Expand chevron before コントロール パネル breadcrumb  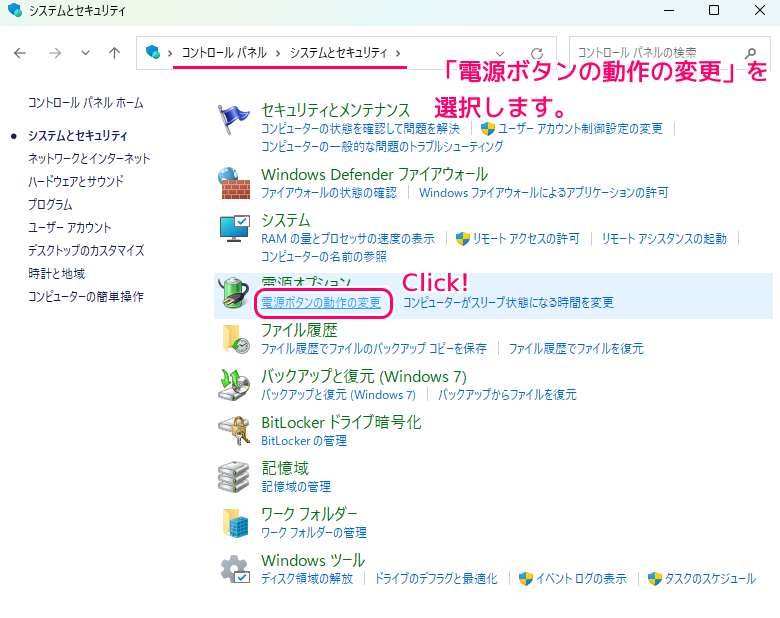(x=170, y=53)
